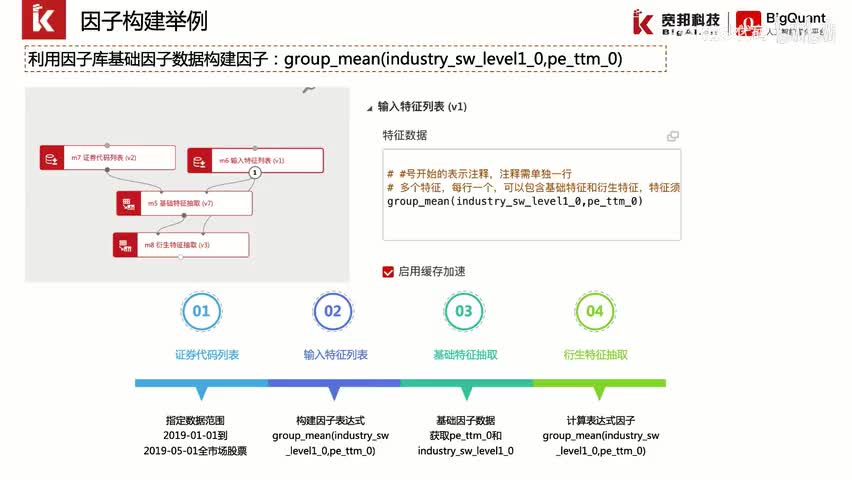Click the m7 证券代码列表 node icon
The image size is (852, 480).
(x=52, y=158)
